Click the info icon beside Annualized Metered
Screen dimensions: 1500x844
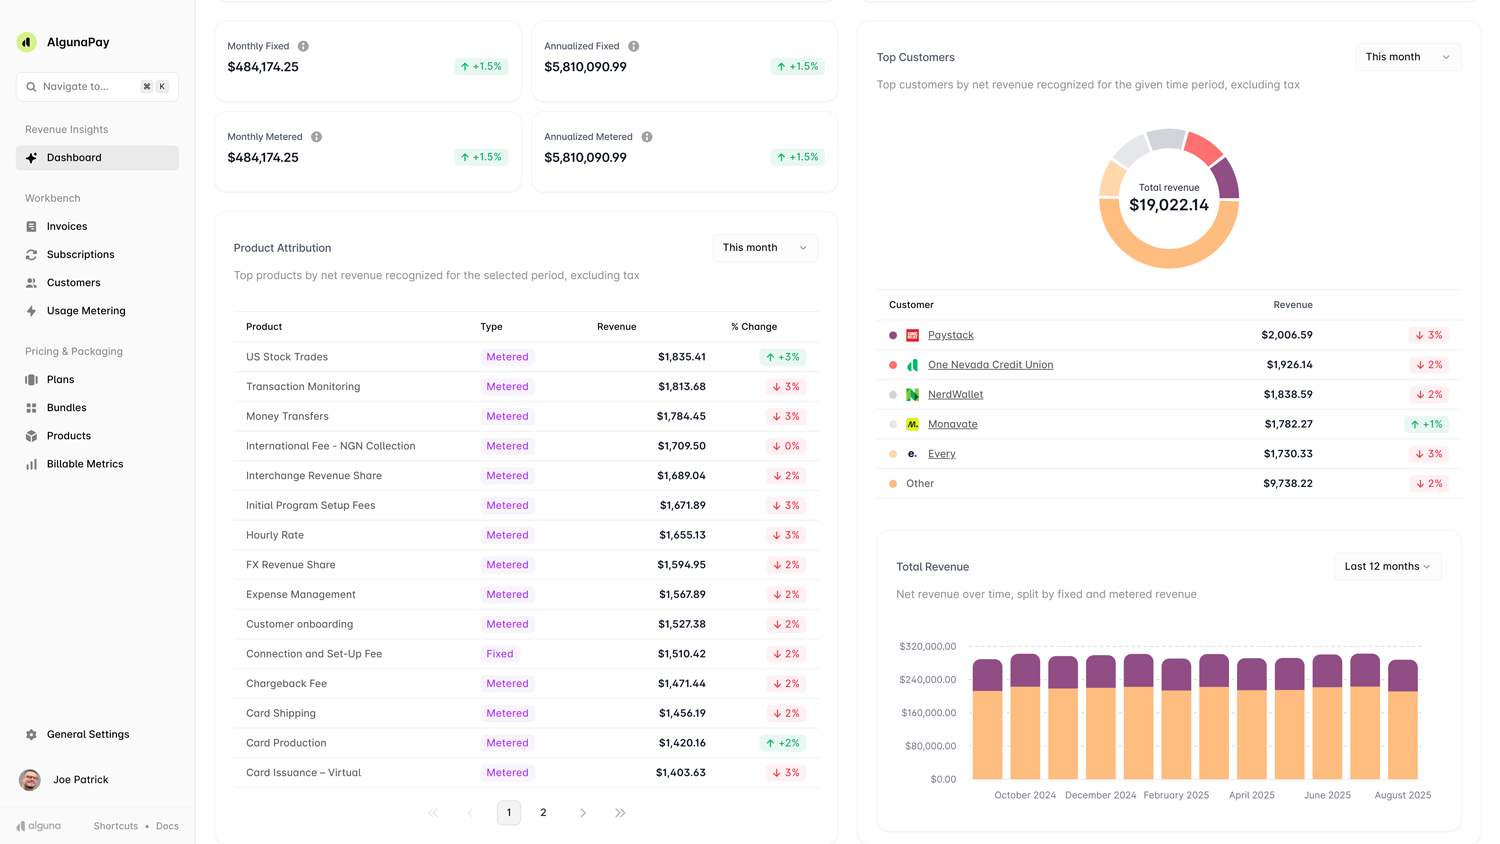tap(646, 137)
